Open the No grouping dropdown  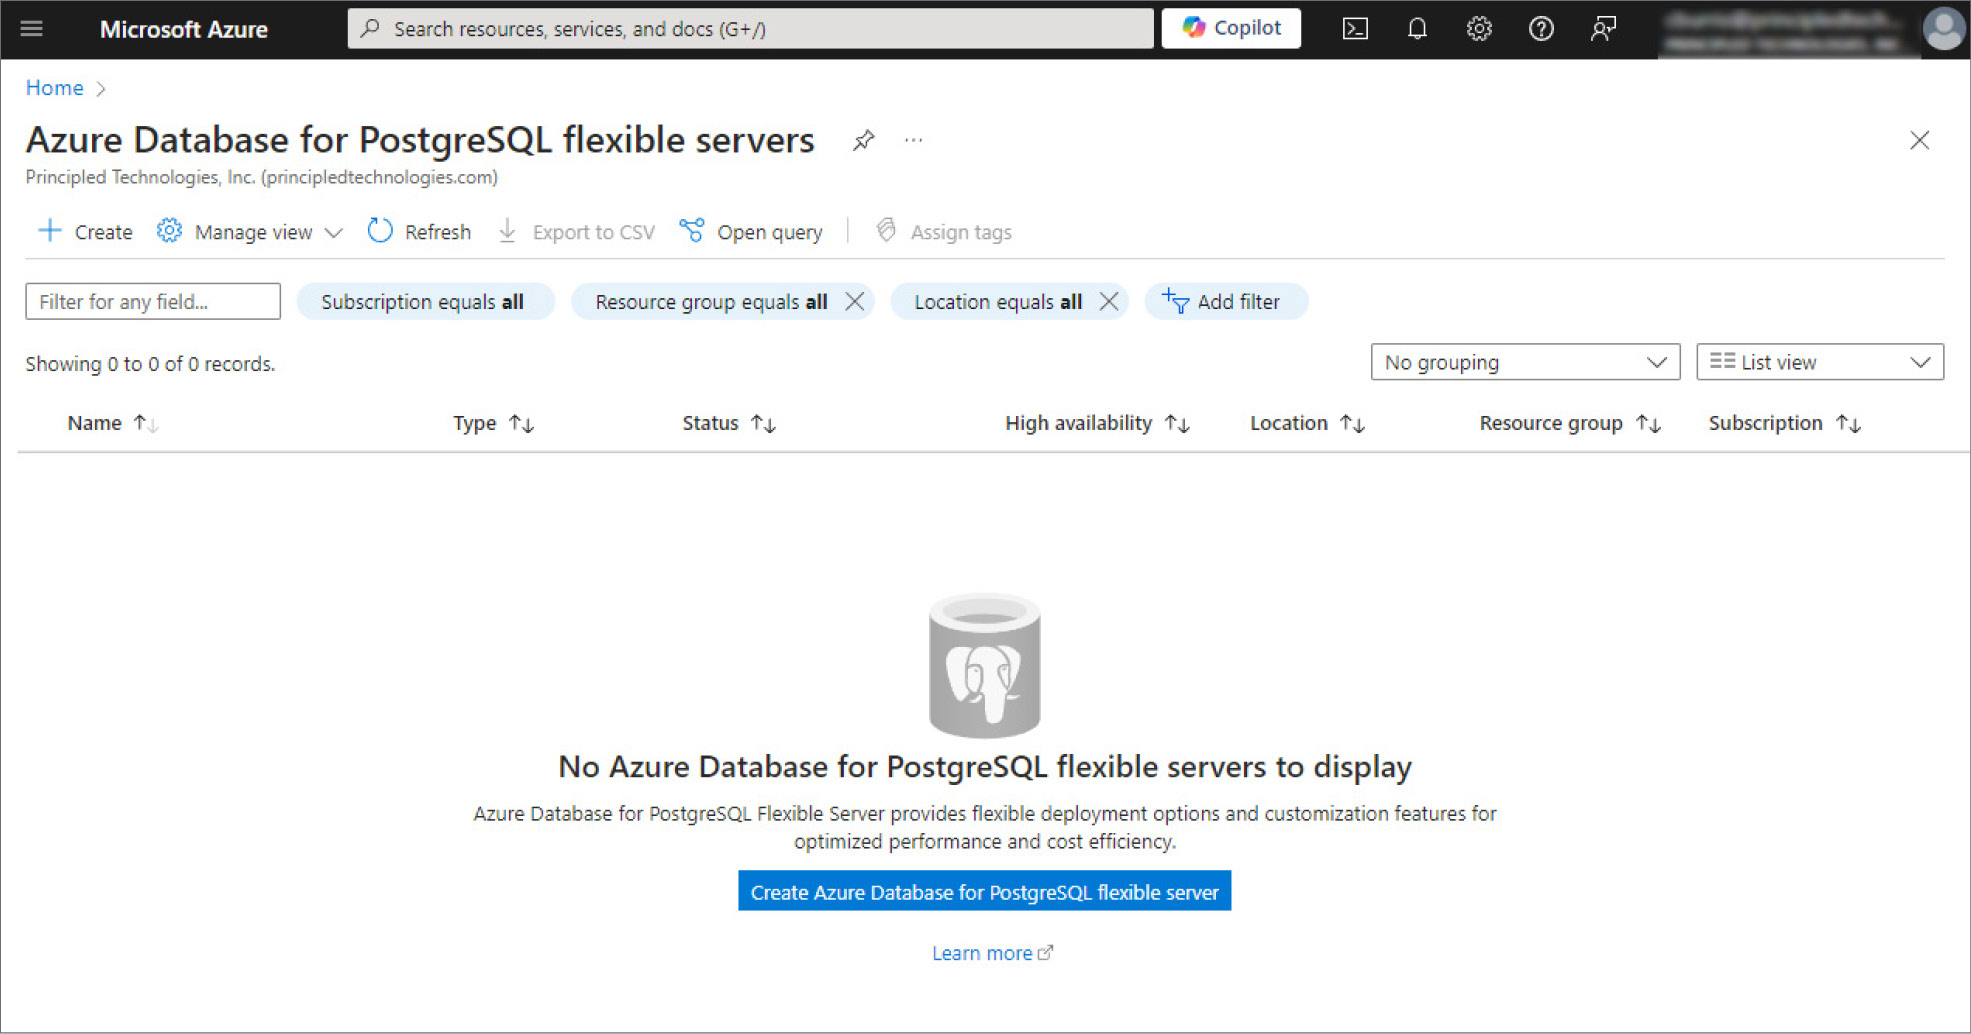(1525, 362)
